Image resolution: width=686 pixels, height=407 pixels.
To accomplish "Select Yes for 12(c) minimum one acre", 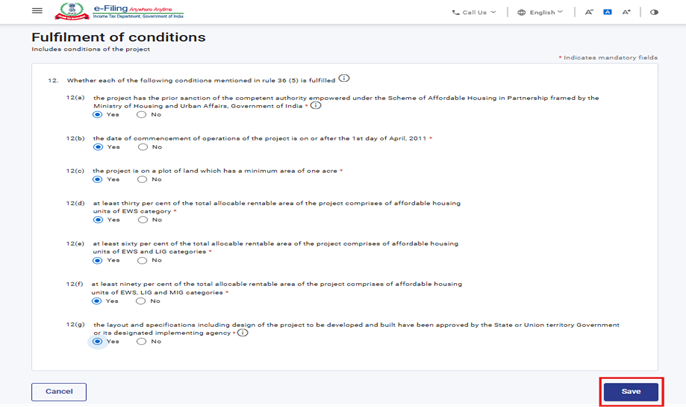I will pos(98,180).
